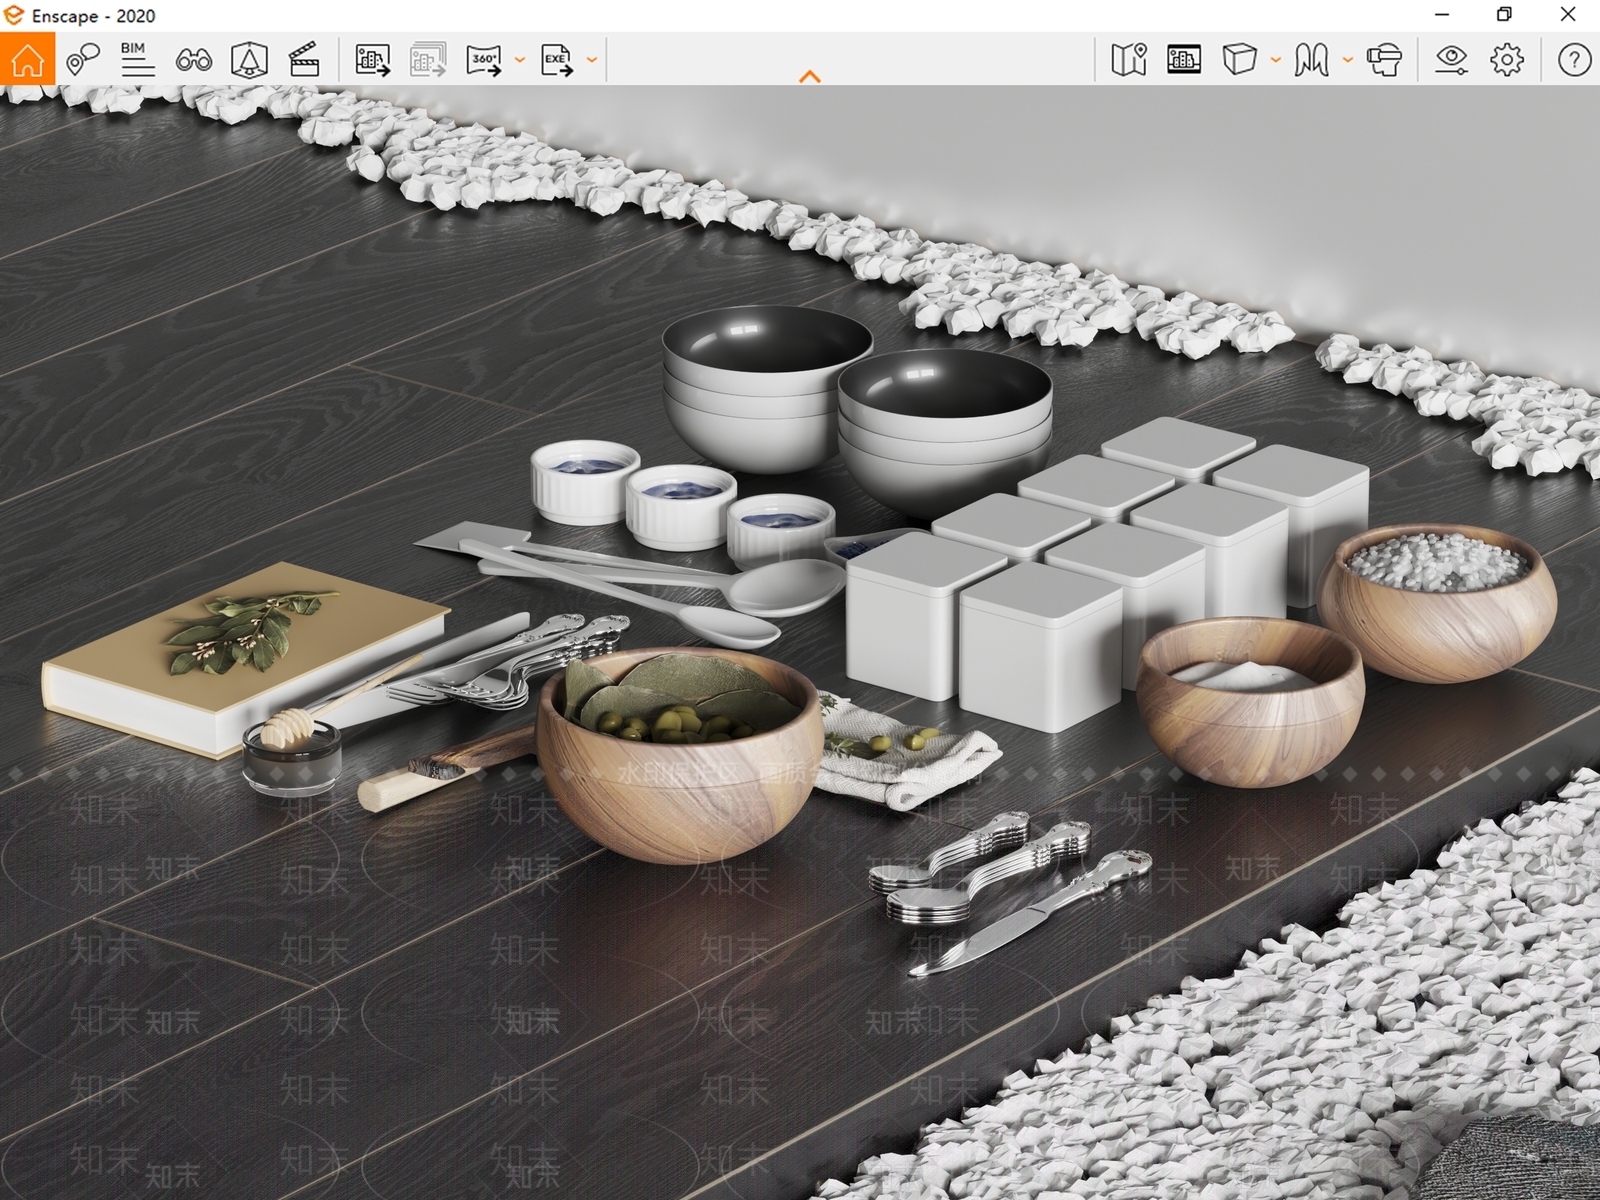1600x1200 pixels.
Task: Open the video editor clapperboard
Action: click(x=304, y=60)
